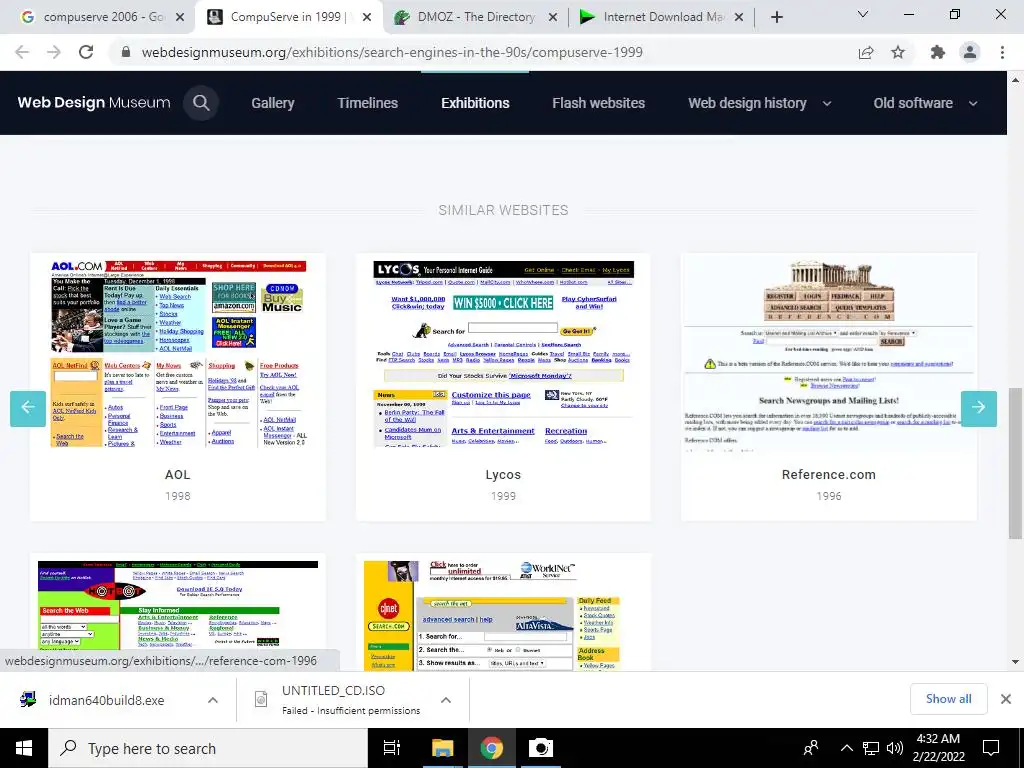1024x768 pixels.
Task: Open the site search magnifier icon
Action: tap(201, 103)
